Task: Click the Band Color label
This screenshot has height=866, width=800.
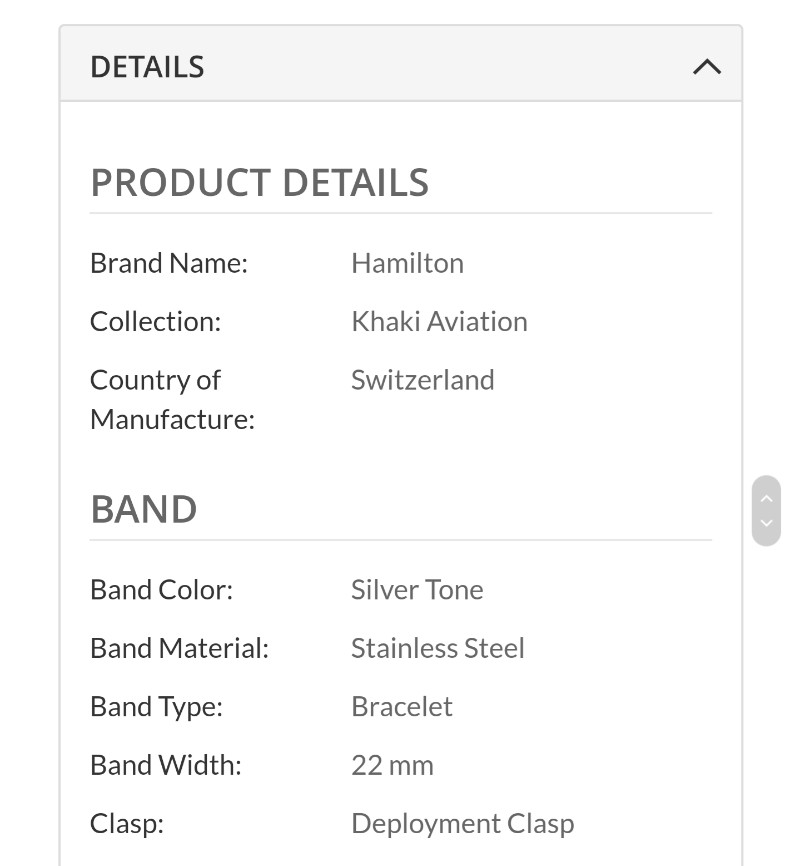Action: pos(161,590)
